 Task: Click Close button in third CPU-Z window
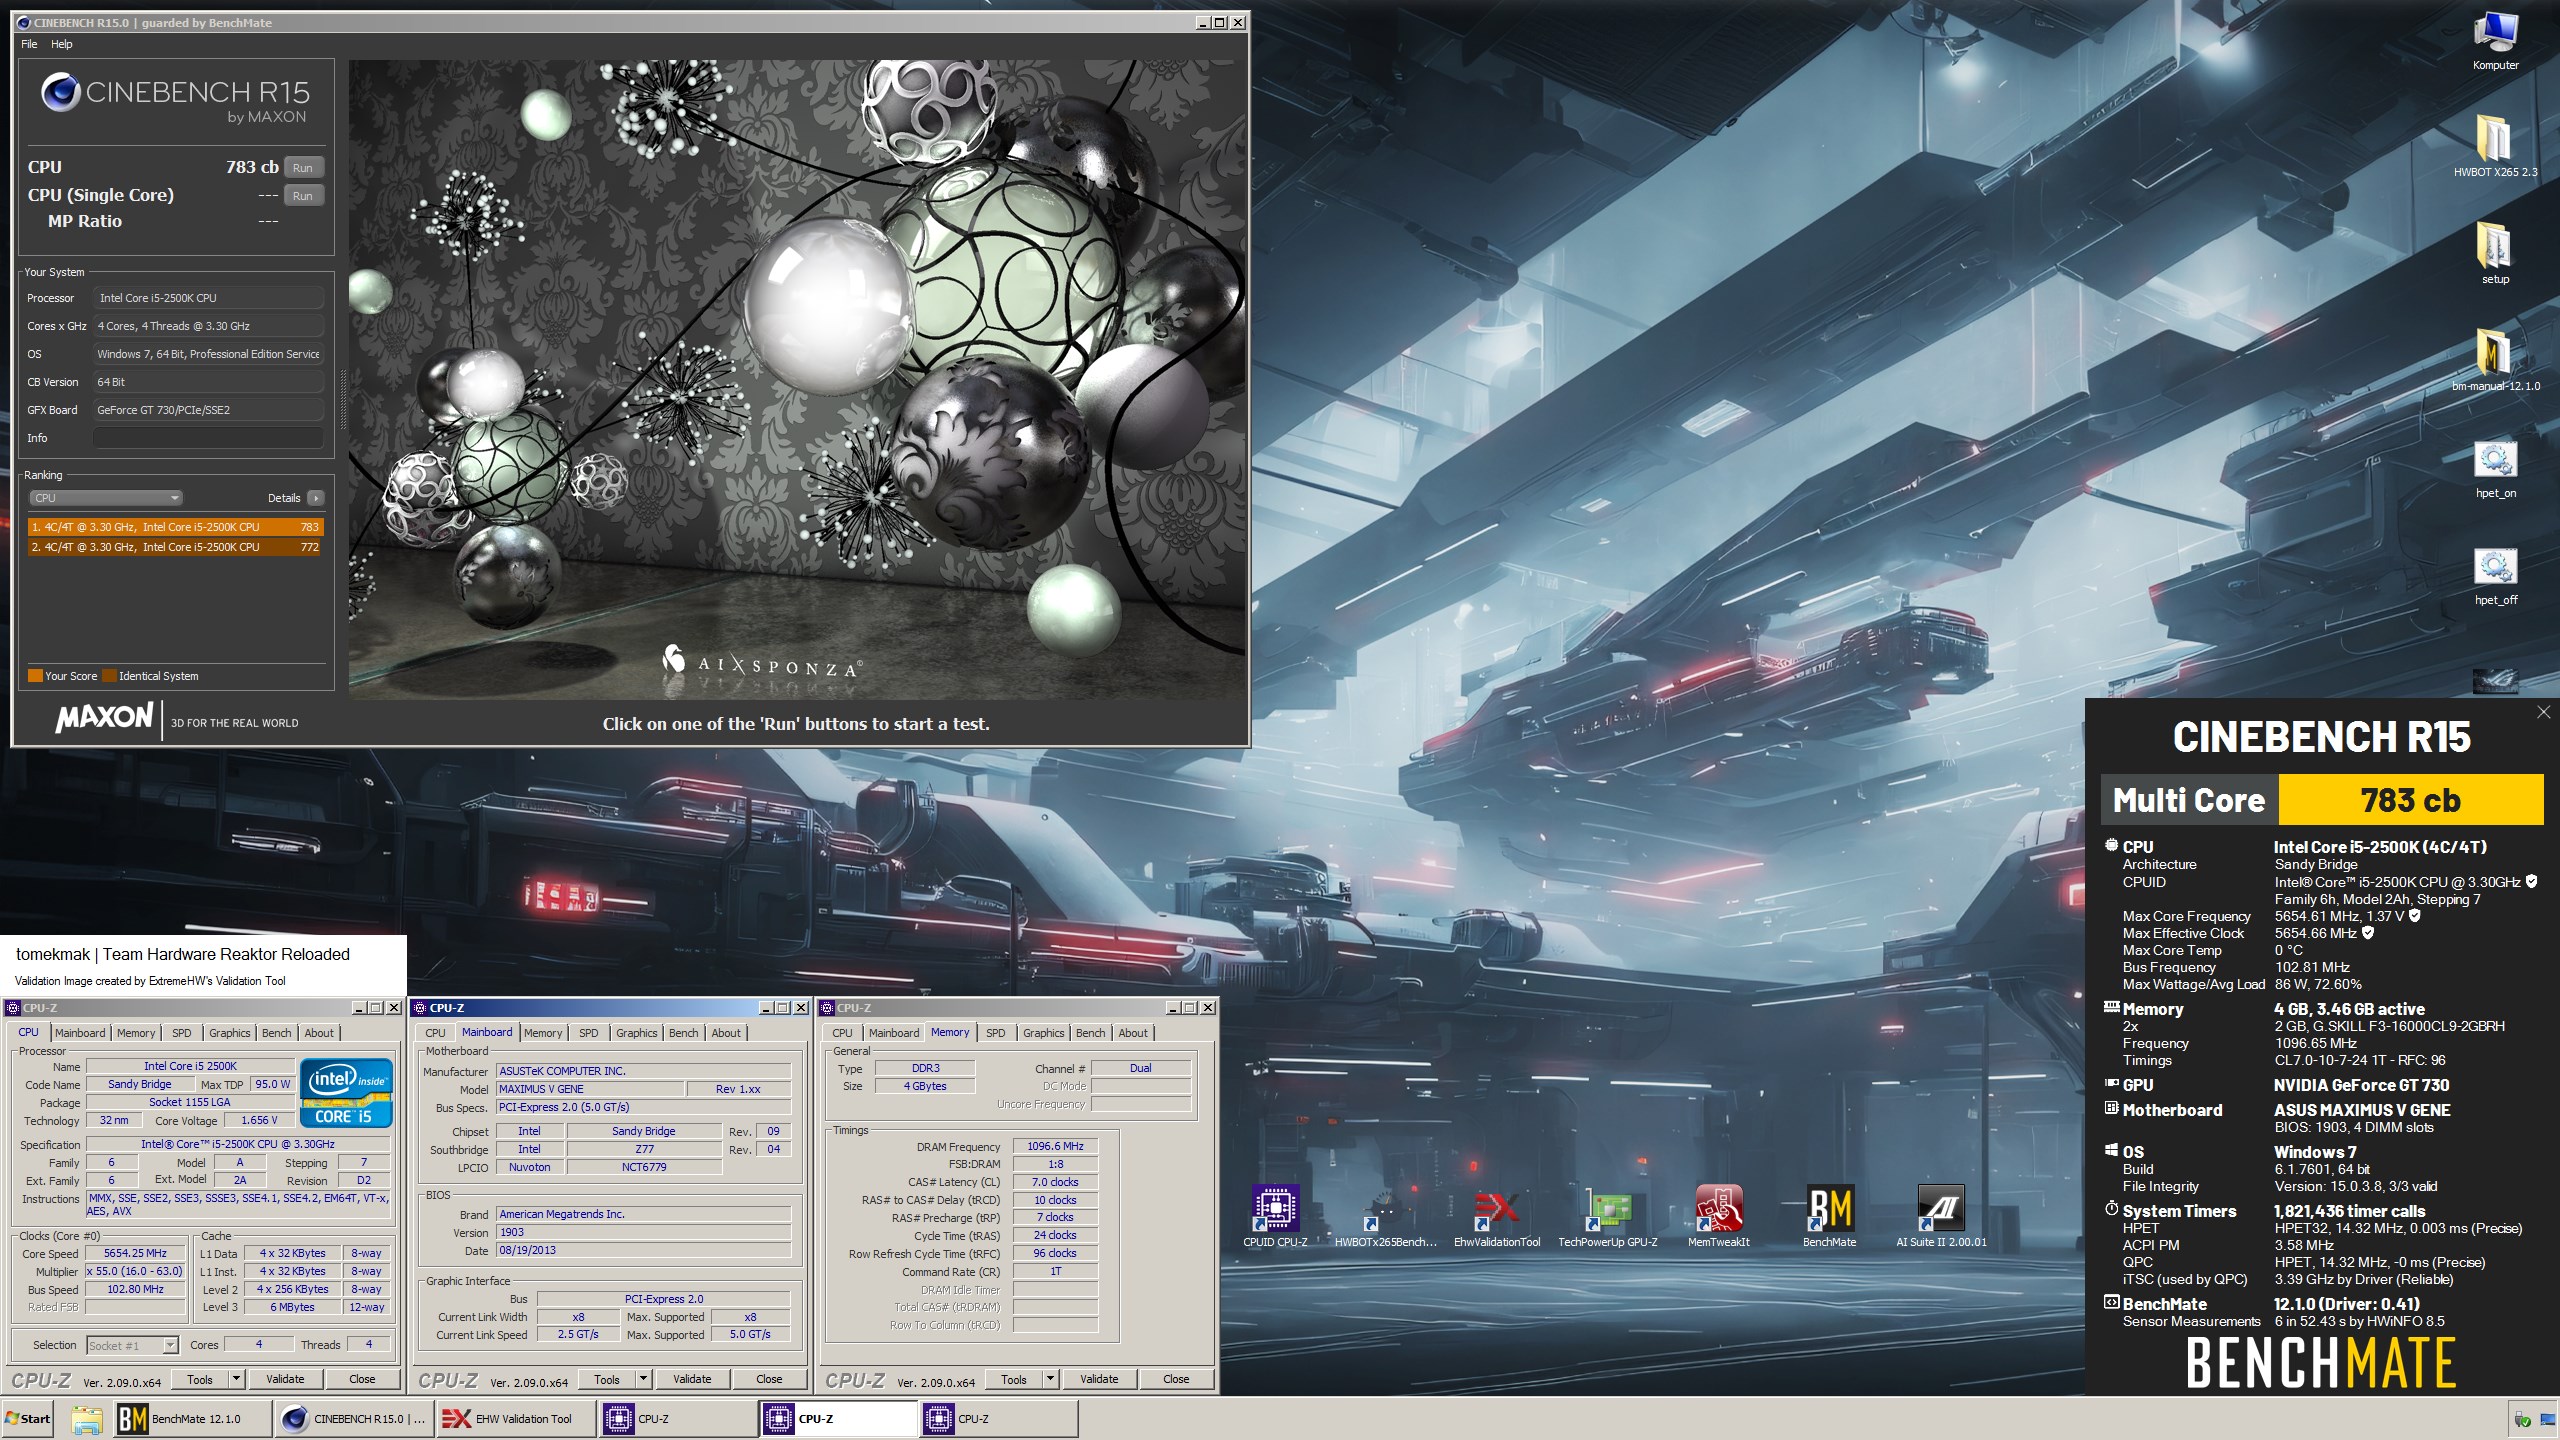pos(1176,1379)
